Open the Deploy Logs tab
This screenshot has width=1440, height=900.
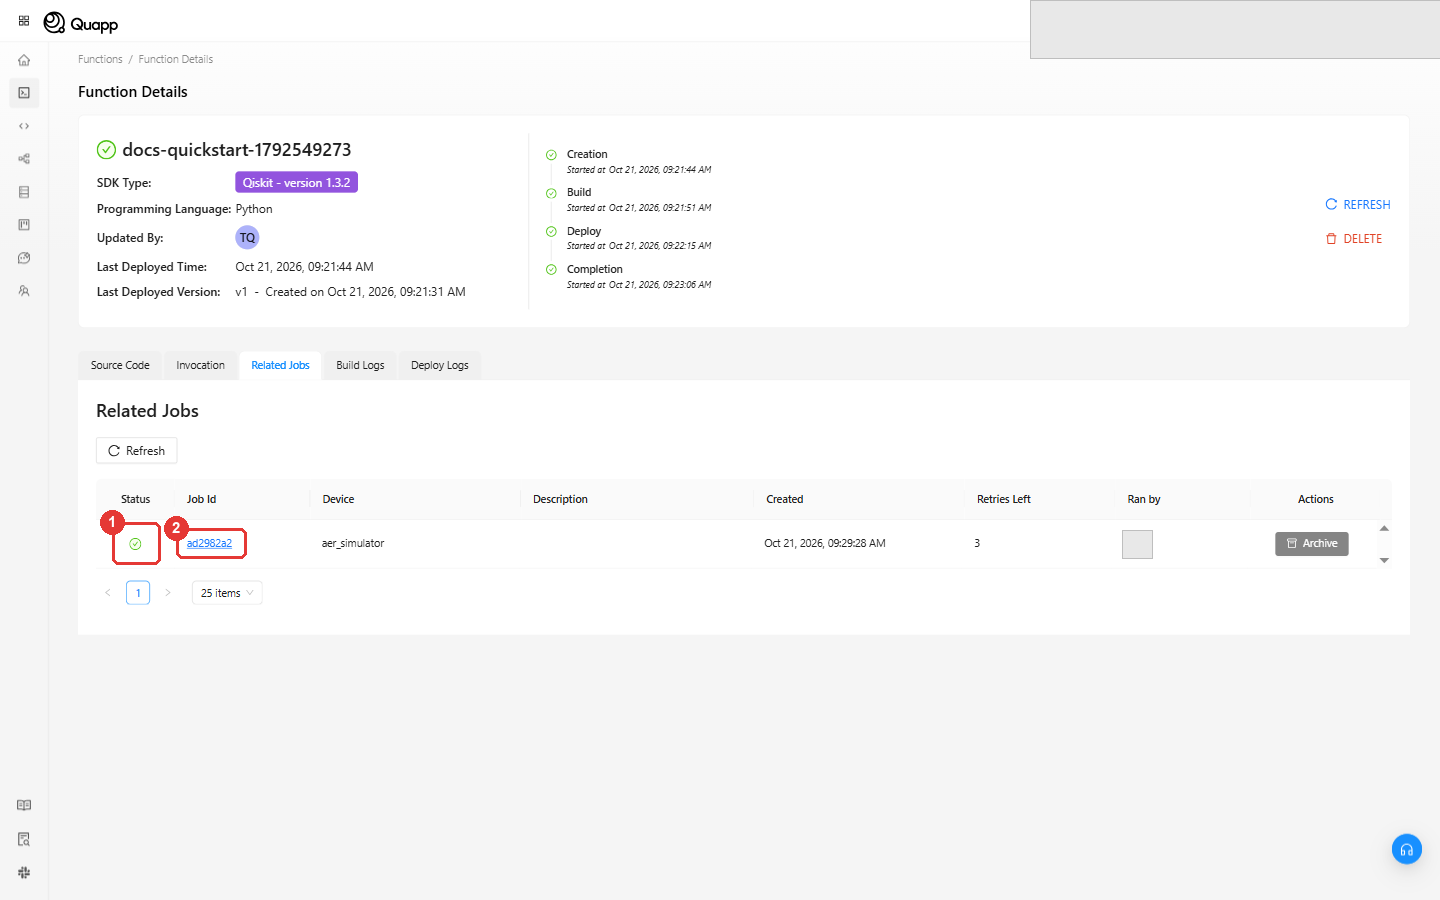tap(440, 365)
